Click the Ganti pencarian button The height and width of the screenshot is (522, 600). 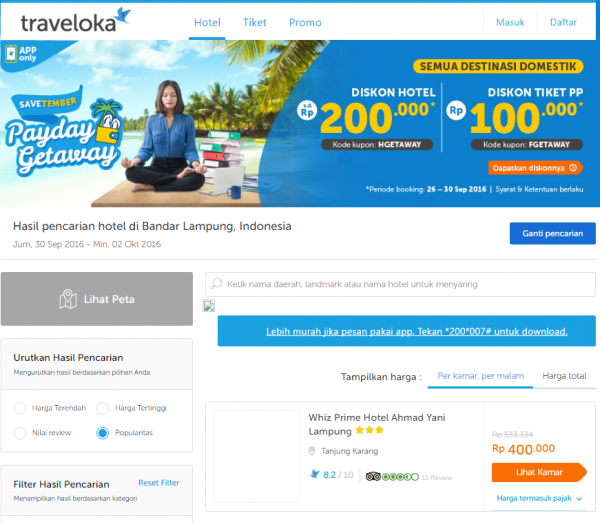553,233
